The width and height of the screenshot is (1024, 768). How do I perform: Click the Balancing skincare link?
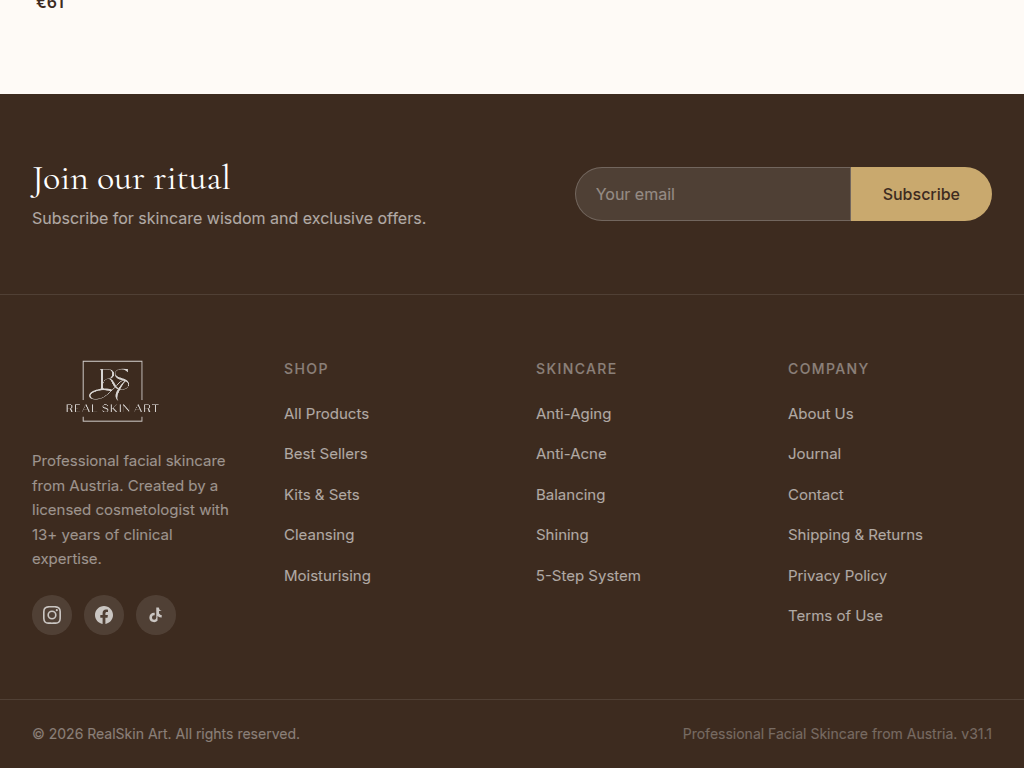(570, 494)
